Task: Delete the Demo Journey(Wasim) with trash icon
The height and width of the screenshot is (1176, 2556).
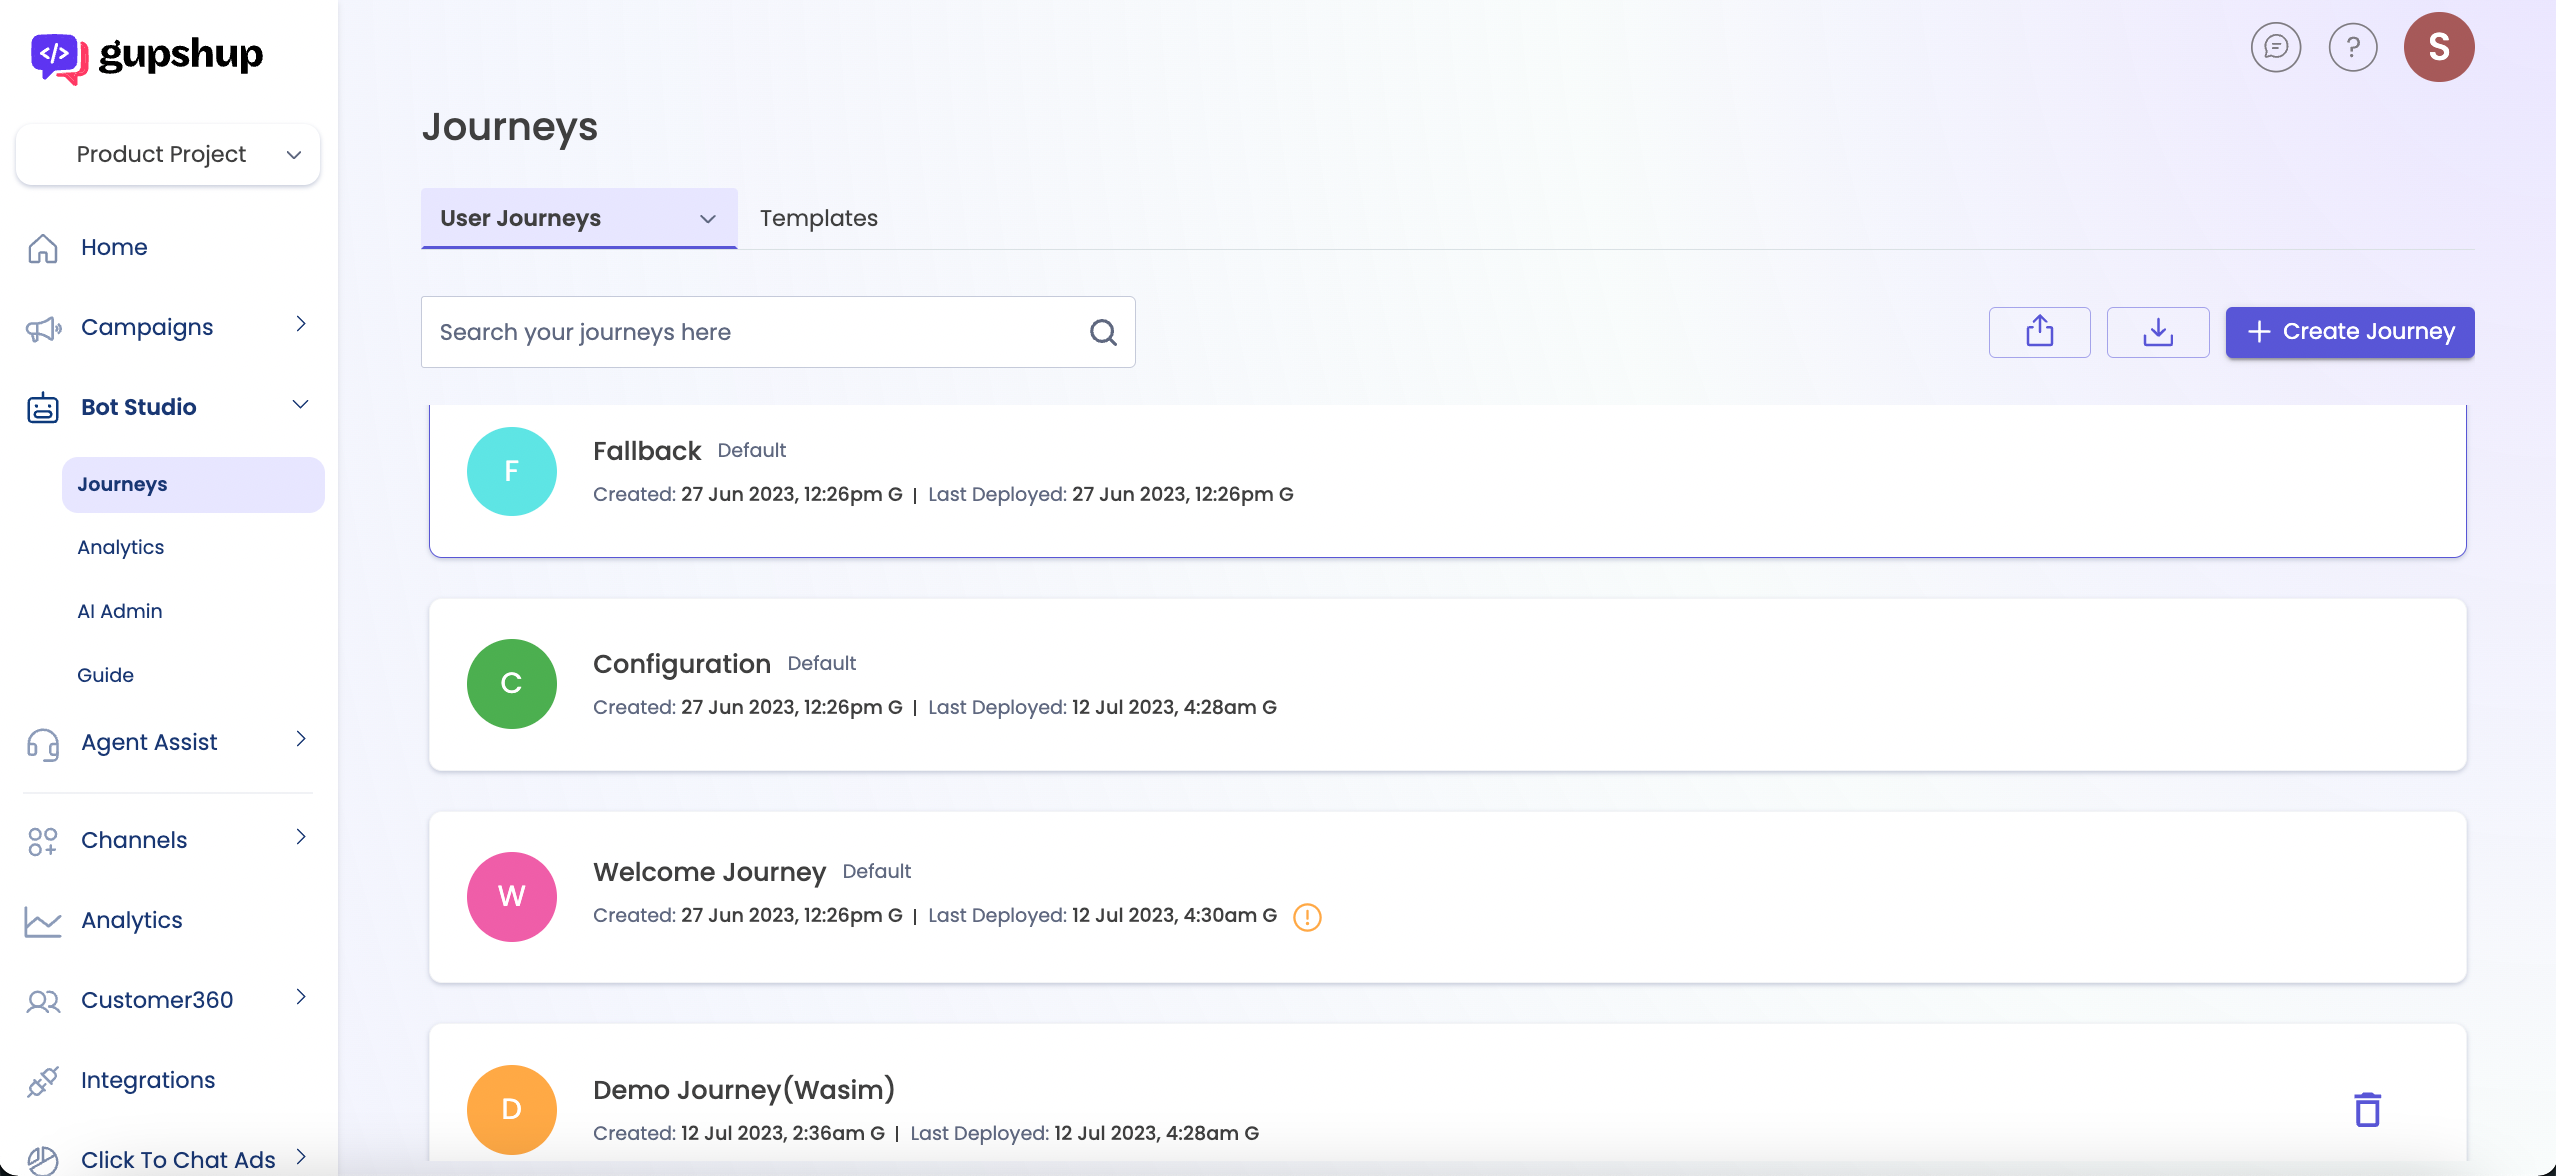Action: click(2366, 1110)
